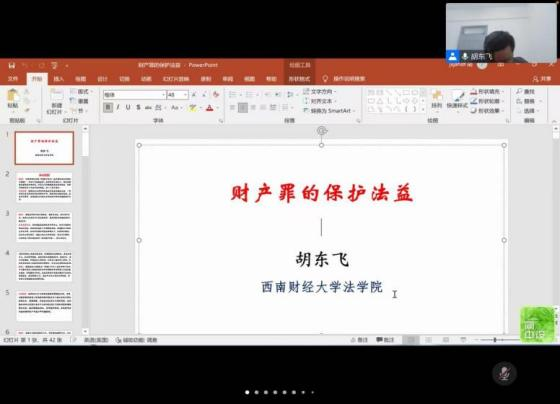
Task: Open the font size dropdown showing 48
Action: point(185,95)
